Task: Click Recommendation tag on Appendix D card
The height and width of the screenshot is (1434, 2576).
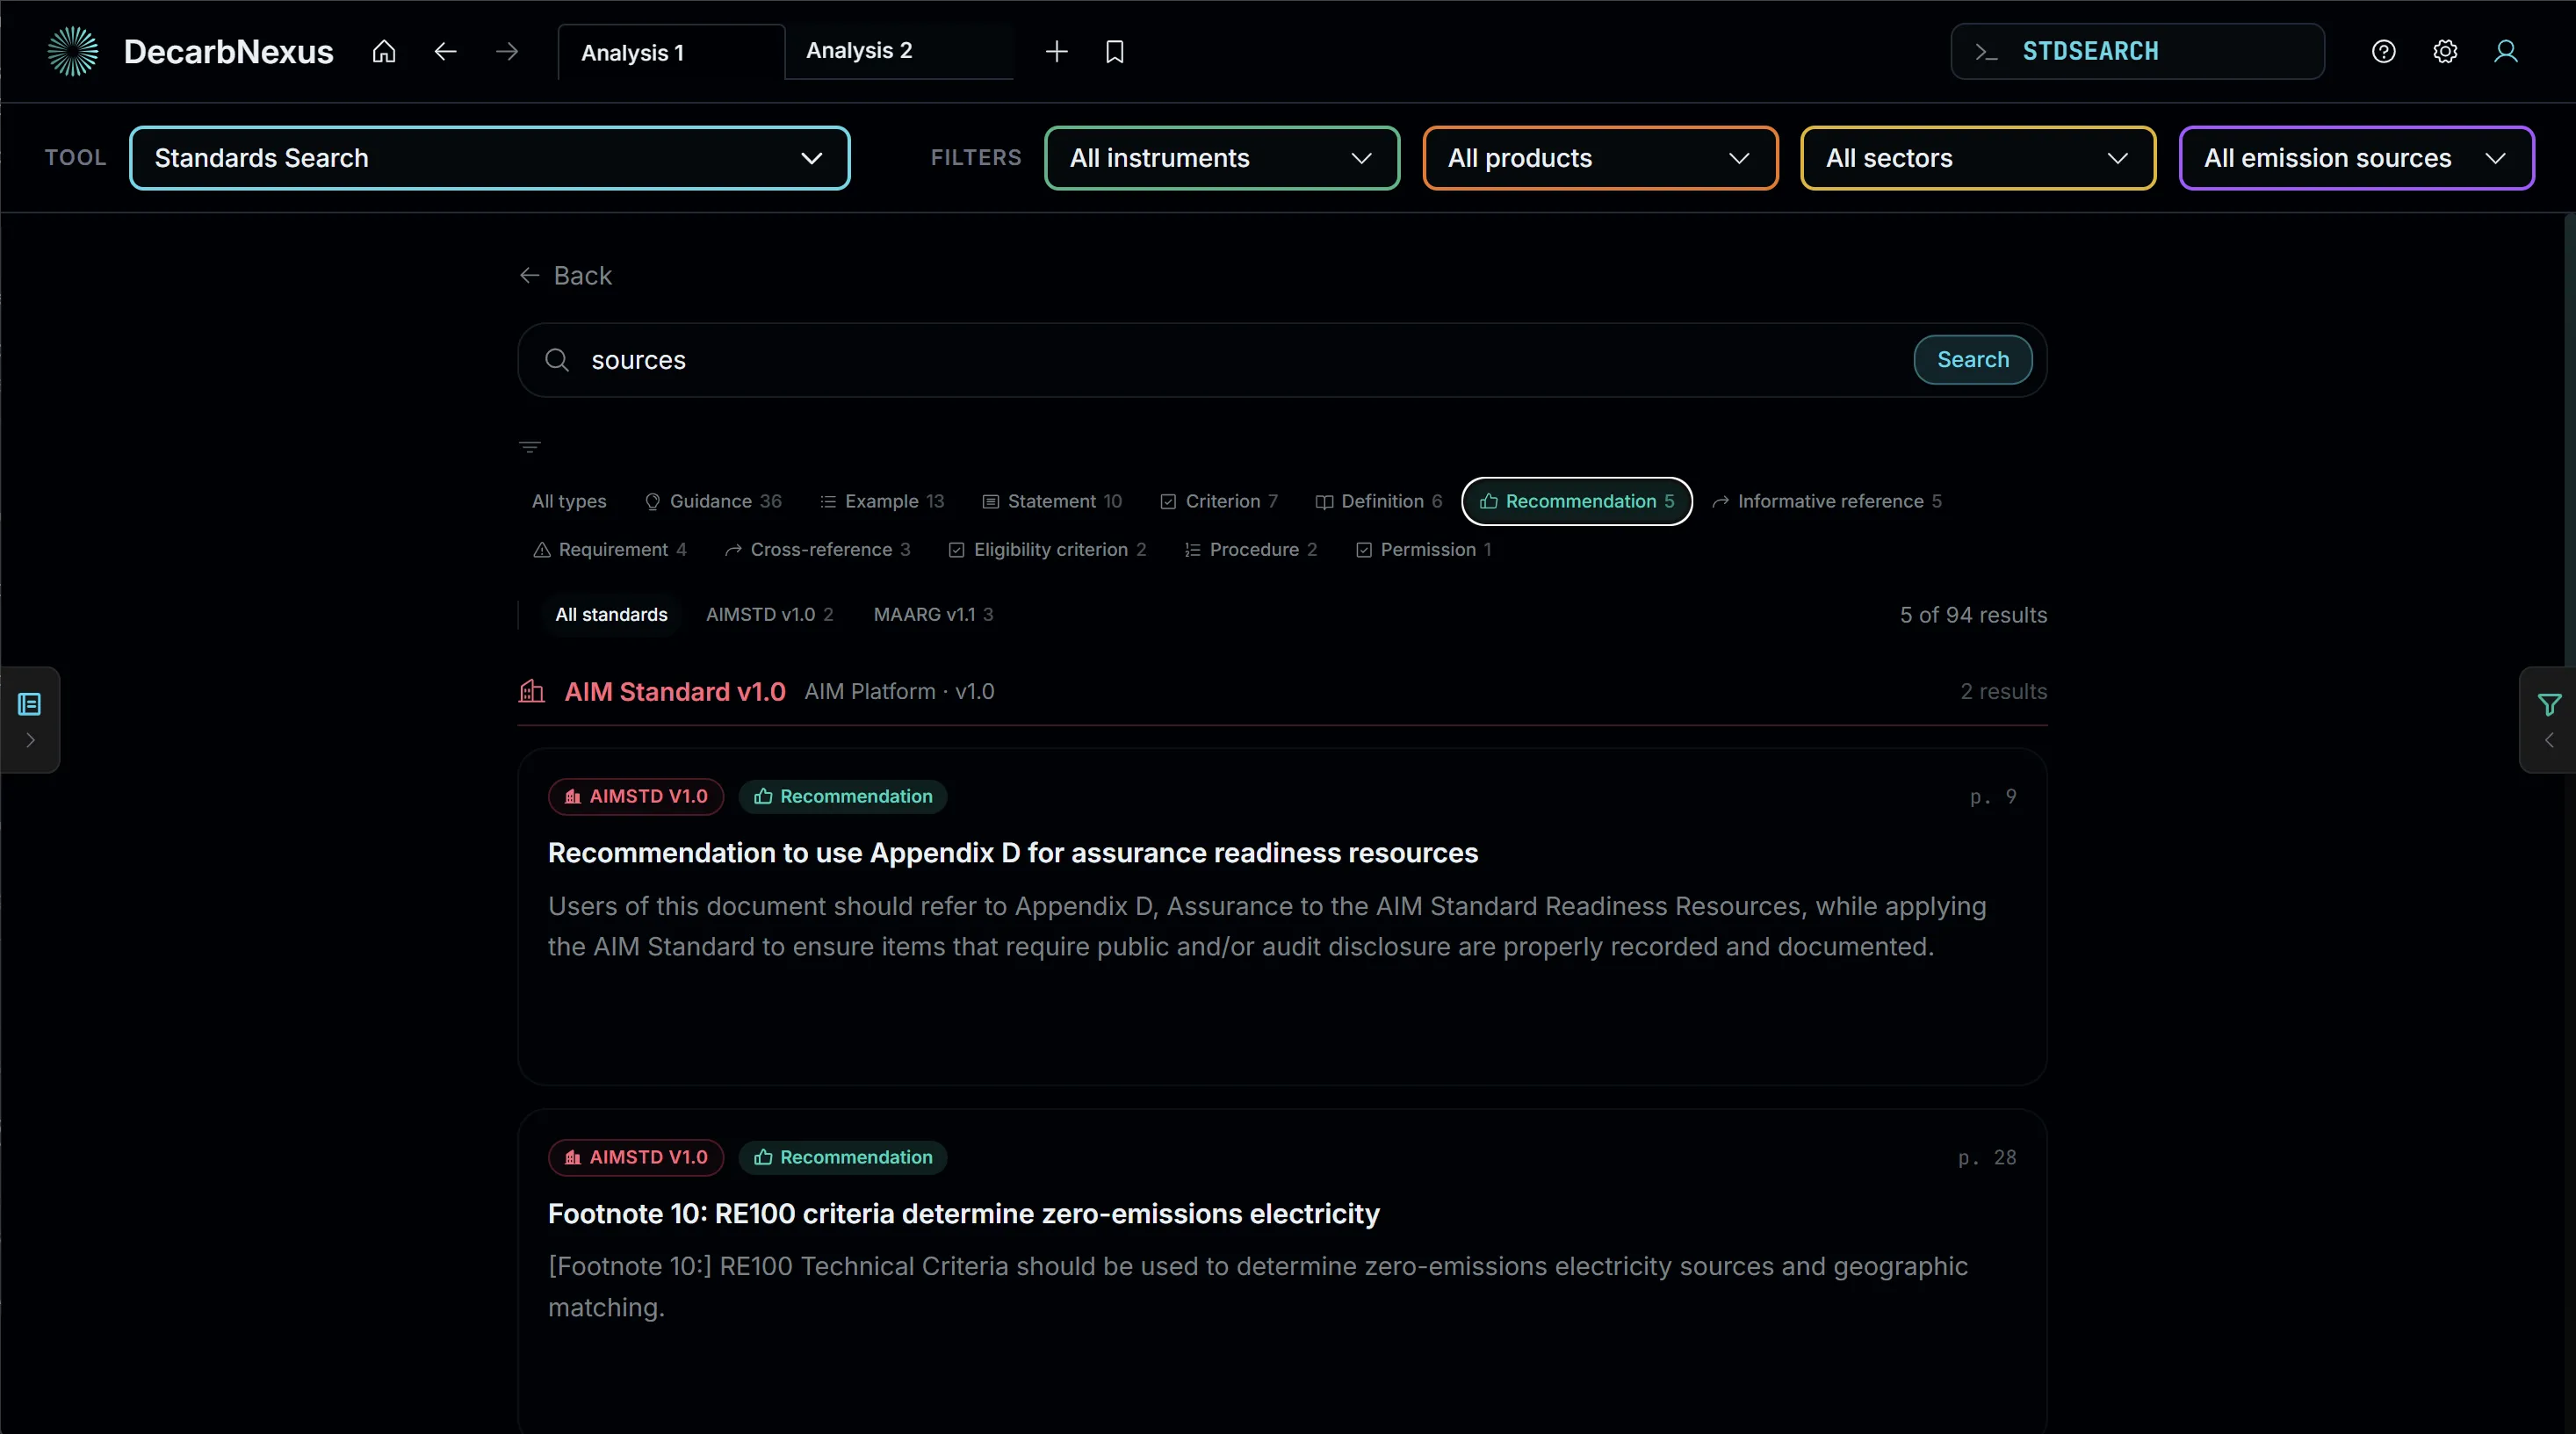Action: (843, 796)
